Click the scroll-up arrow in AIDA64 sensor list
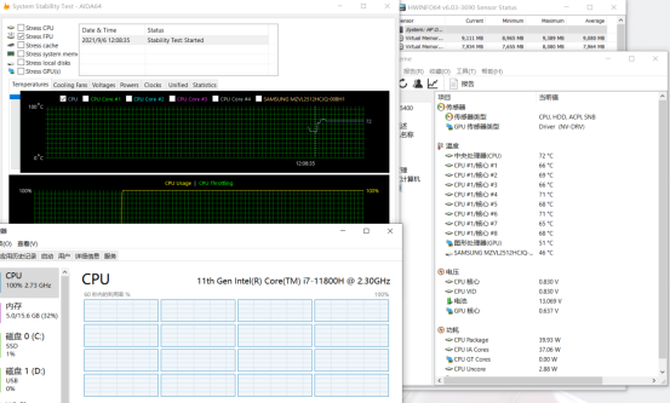Image resolution: width=670 pixels, height=403 pixels. point(662,97)
